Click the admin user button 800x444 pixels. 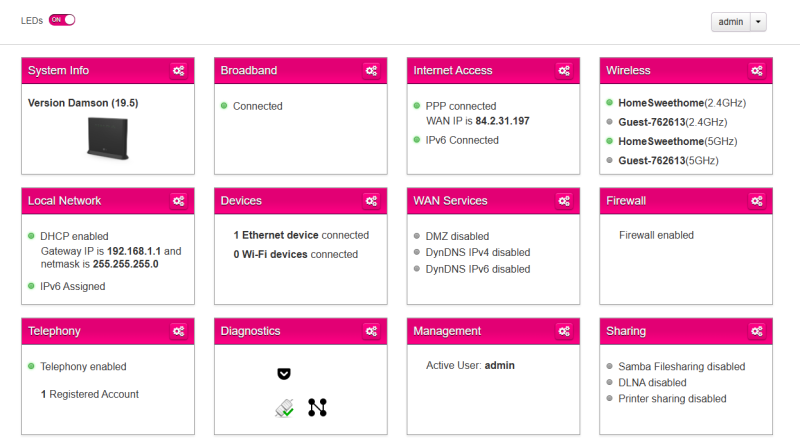coord(731,22)
